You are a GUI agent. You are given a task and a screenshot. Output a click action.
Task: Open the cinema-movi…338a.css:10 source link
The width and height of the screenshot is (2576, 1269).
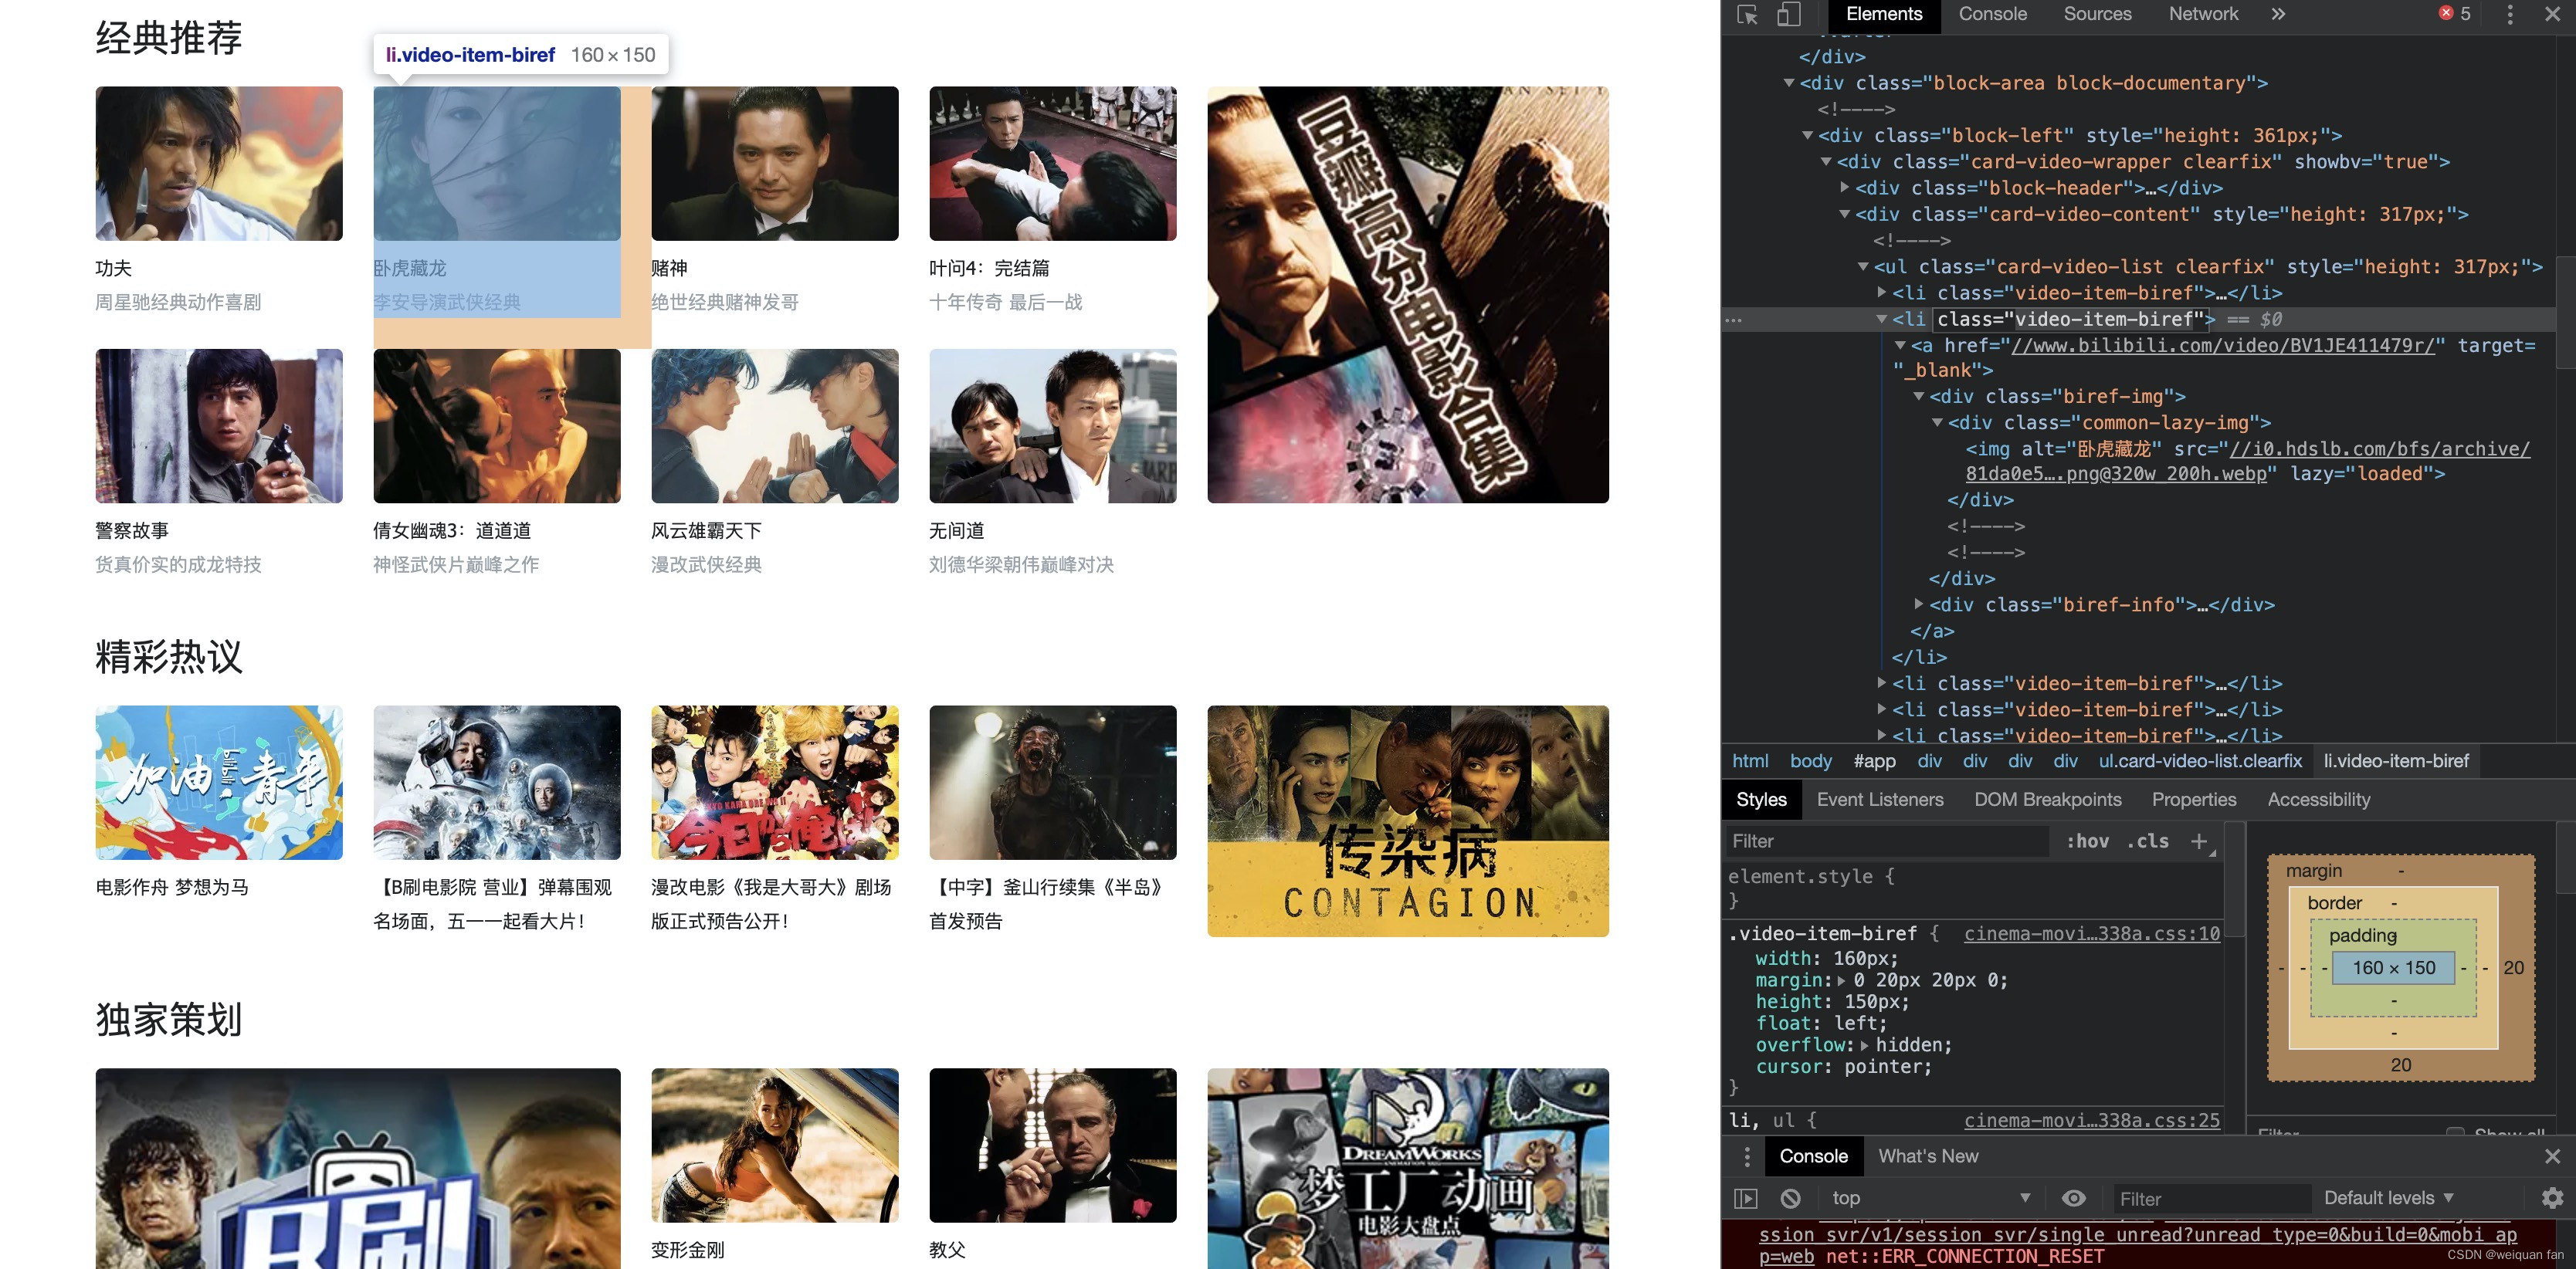pos(2091,933)
